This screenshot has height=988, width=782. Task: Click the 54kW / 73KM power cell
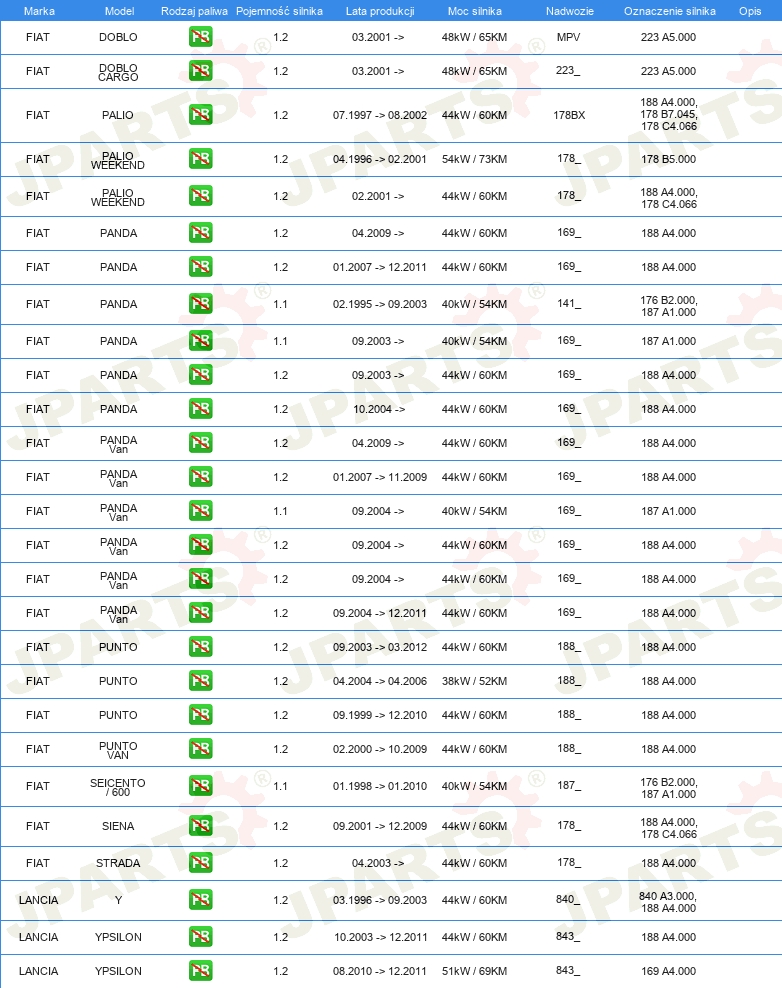coord(474,159)
